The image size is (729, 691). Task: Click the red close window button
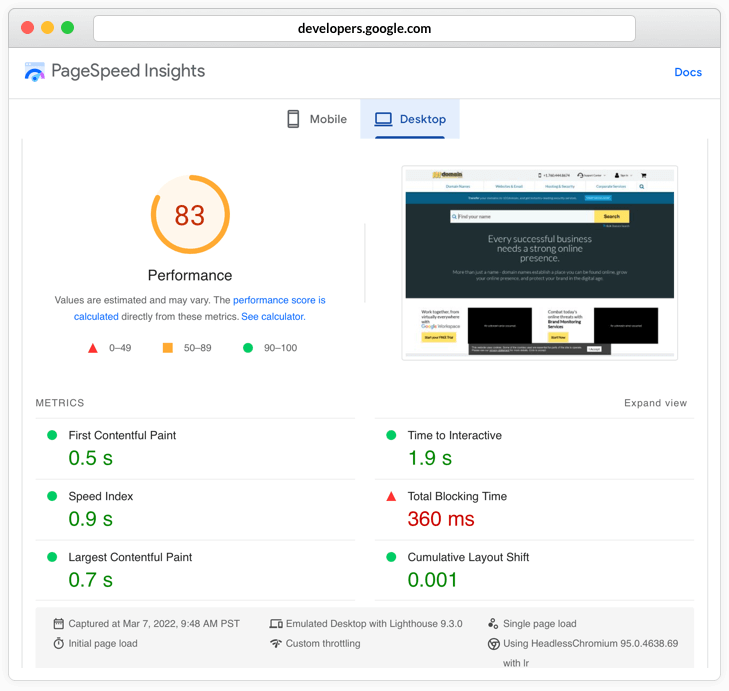pos(27,28)
